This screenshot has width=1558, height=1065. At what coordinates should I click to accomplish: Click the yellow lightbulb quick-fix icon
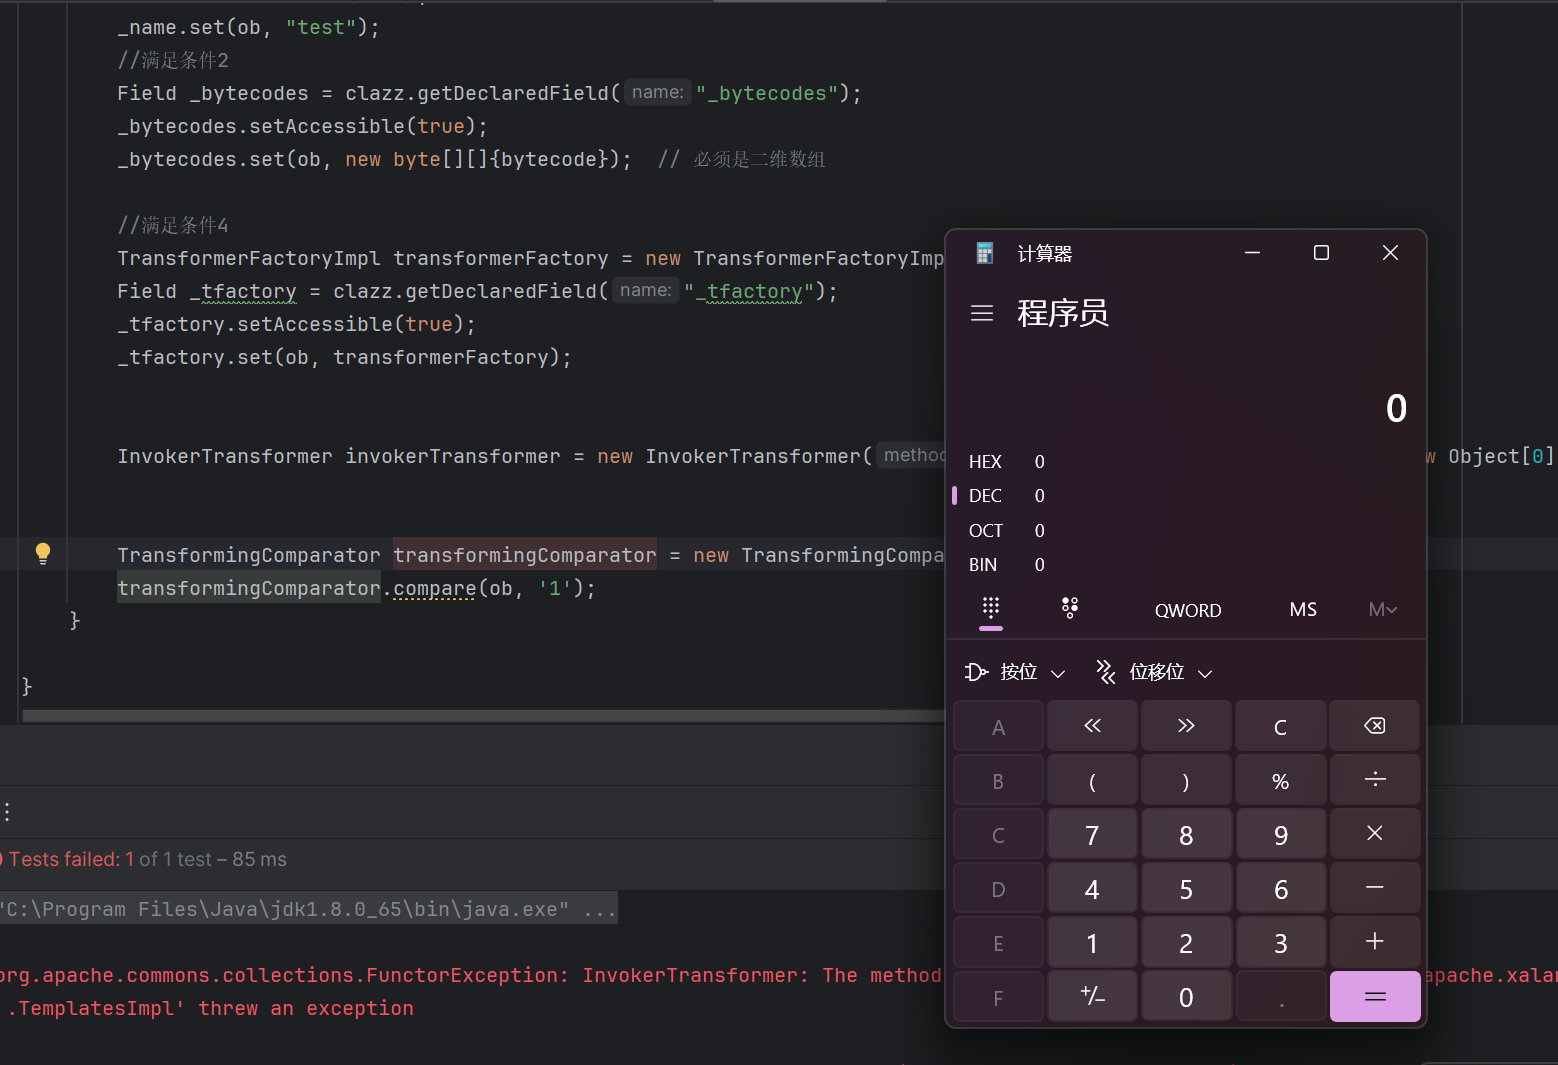point(43,553)
